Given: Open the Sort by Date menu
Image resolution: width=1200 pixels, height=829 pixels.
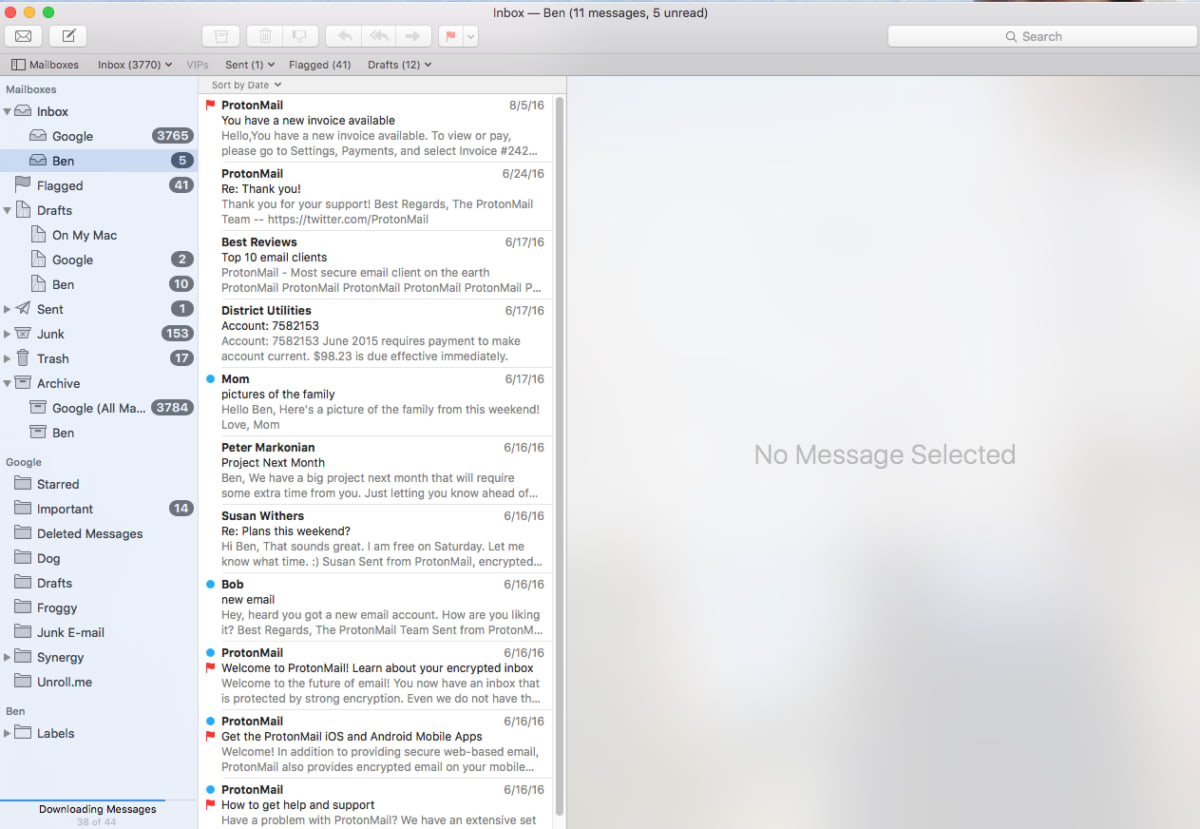Looking at the screenshot, I should coord(243,85).
